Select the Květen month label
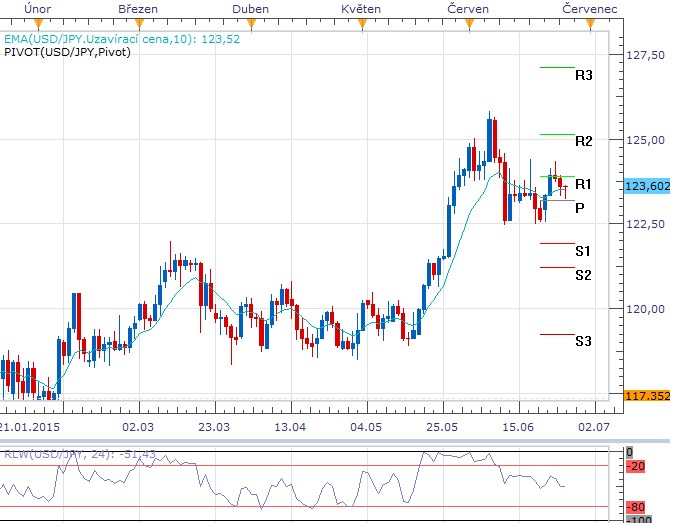 (x=361, y=9)
